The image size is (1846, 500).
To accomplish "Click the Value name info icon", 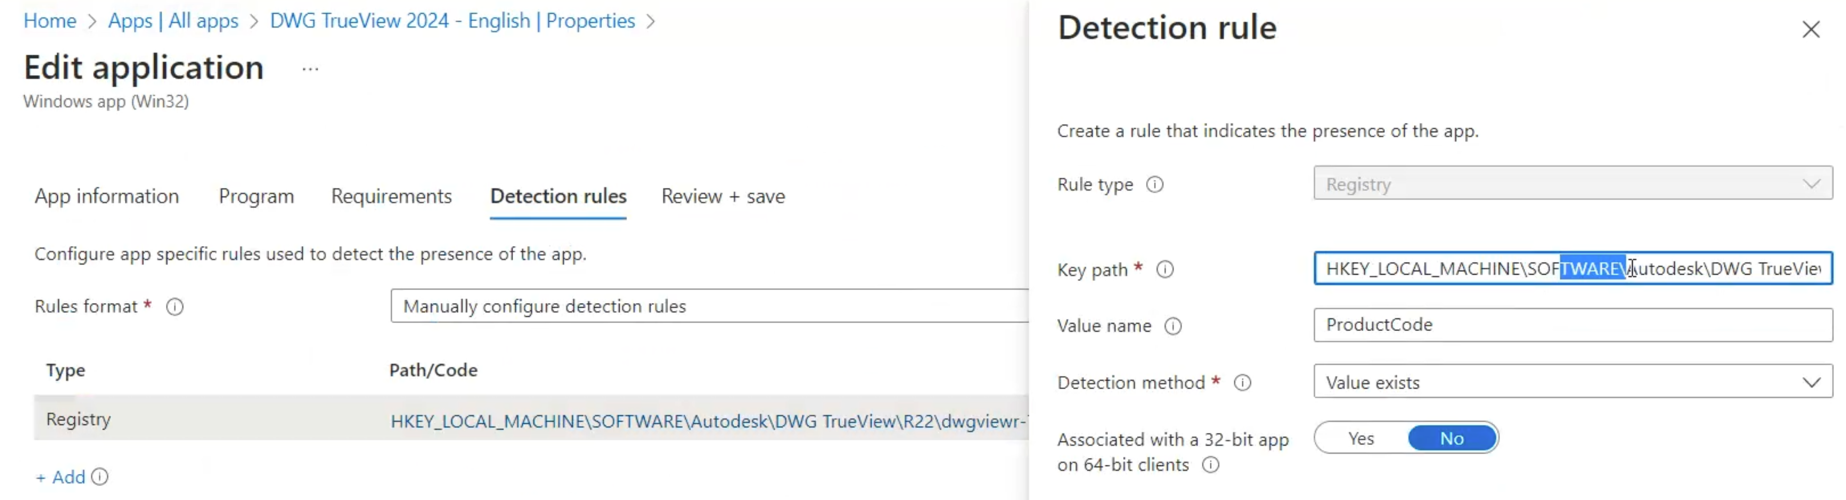I will click(1173, 326).
